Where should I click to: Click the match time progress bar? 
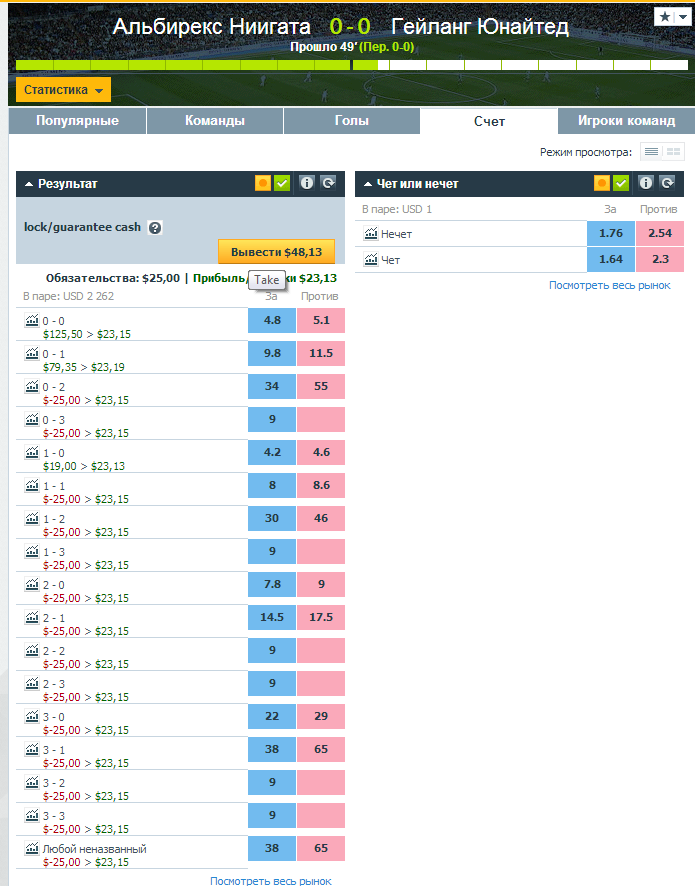(351, 65)
